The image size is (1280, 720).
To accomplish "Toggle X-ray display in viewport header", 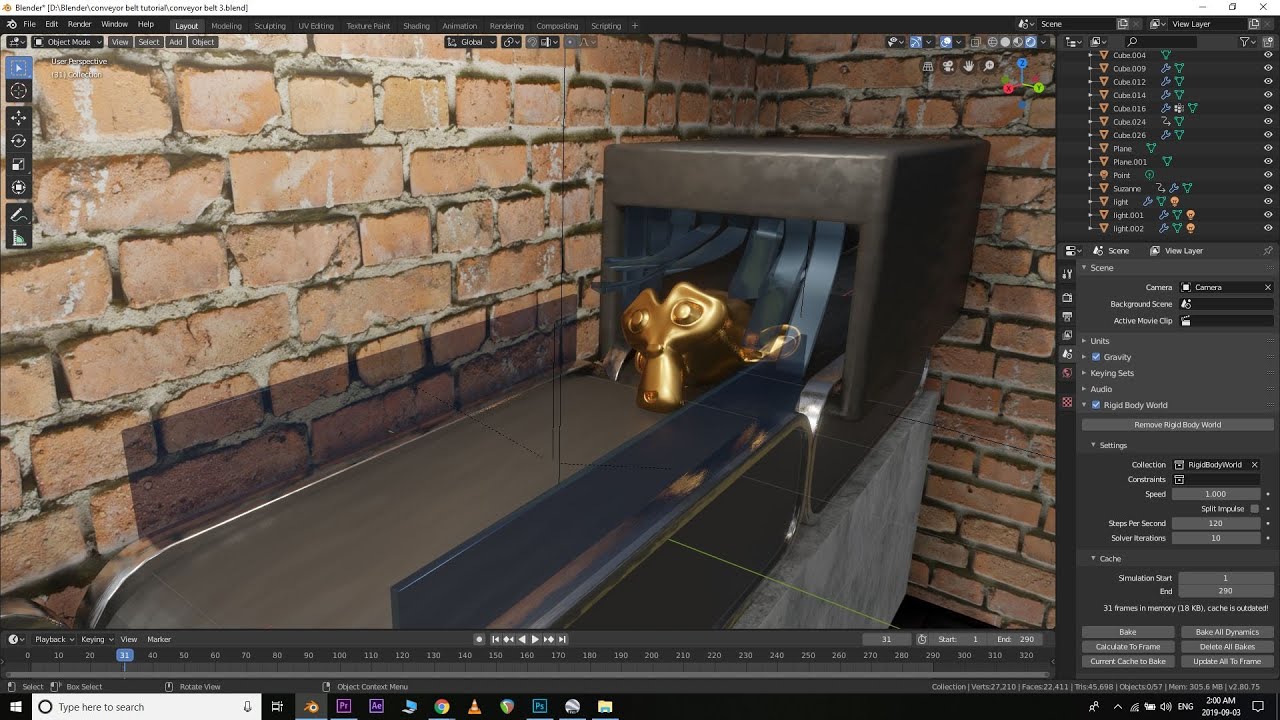I will [x=974, y=42].
